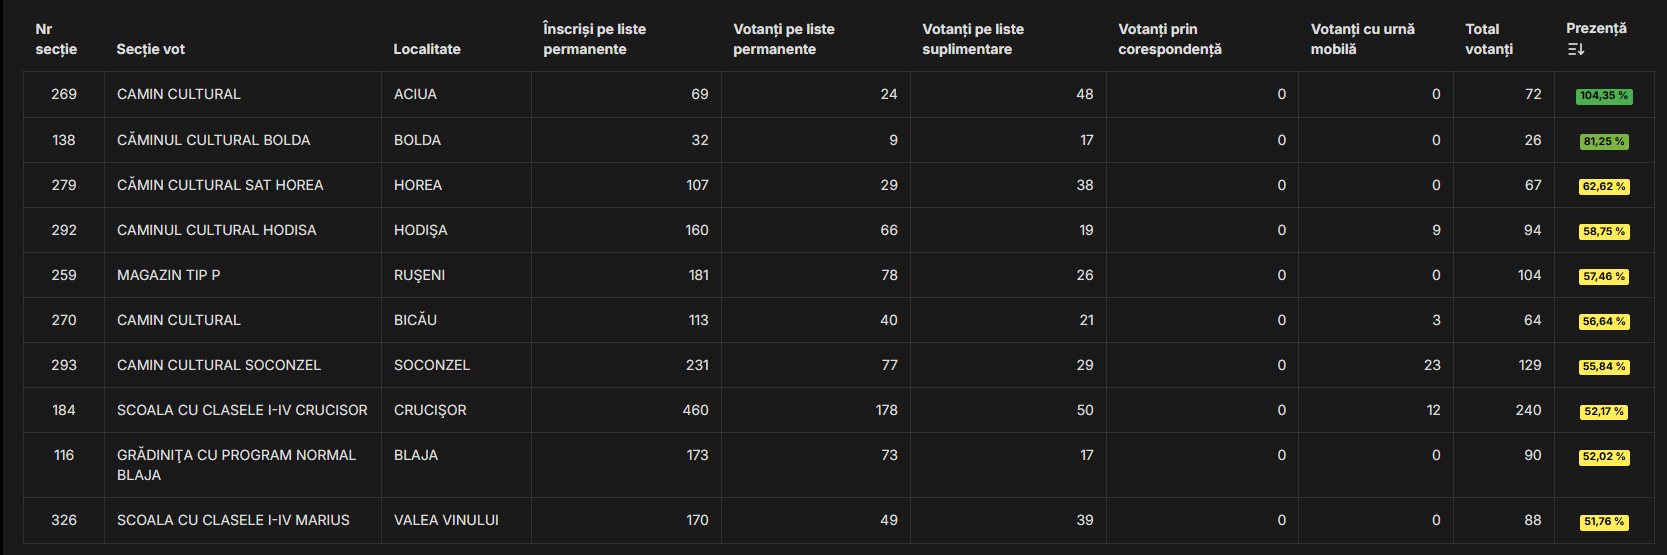This screenshot has width=1667, height=555.
Task: Click the 81,25 % turnout badge for BOLDA
Action: point(1604,142)
